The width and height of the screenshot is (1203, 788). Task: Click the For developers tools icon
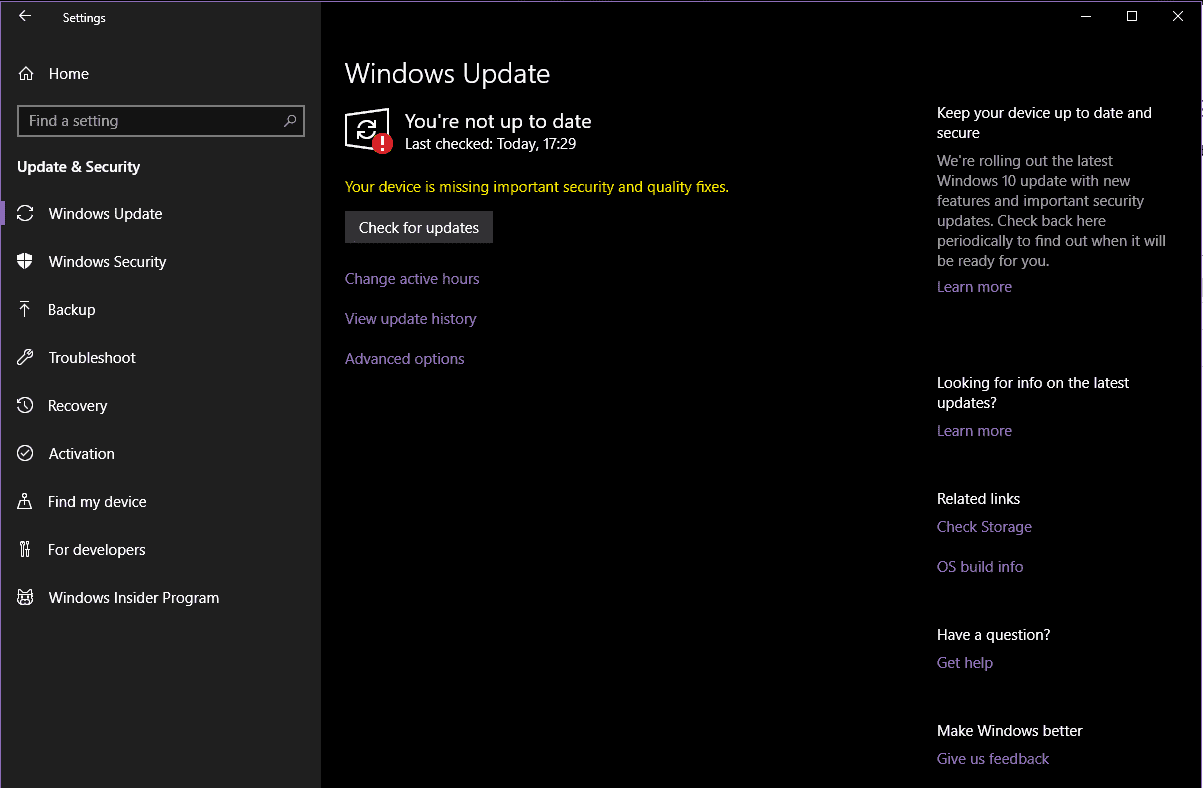point(26,549)
